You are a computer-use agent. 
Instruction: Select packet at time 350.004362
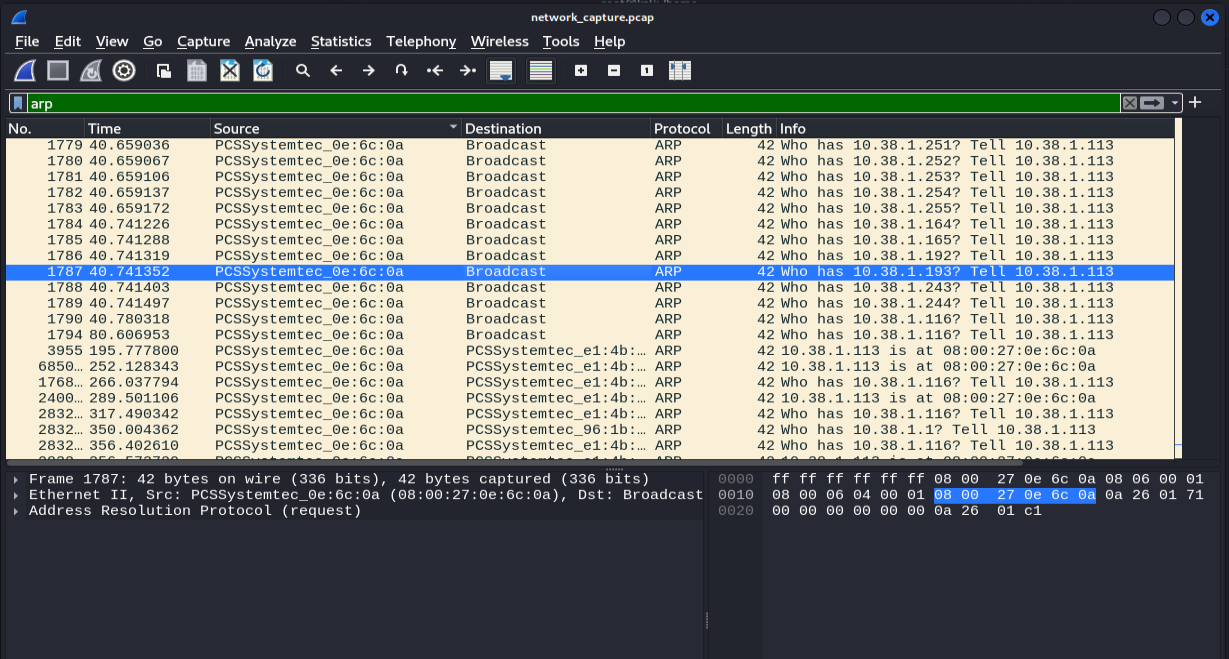click(590, 430)
